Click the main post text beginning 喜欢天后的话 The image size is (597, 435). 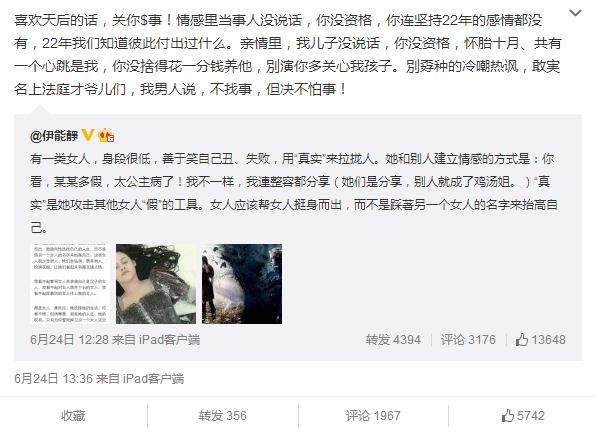[288, 55]
